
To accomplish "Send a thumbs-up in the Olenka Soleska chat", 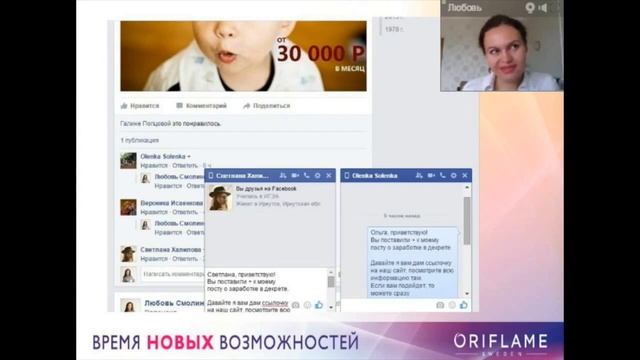I will point(464,305).
